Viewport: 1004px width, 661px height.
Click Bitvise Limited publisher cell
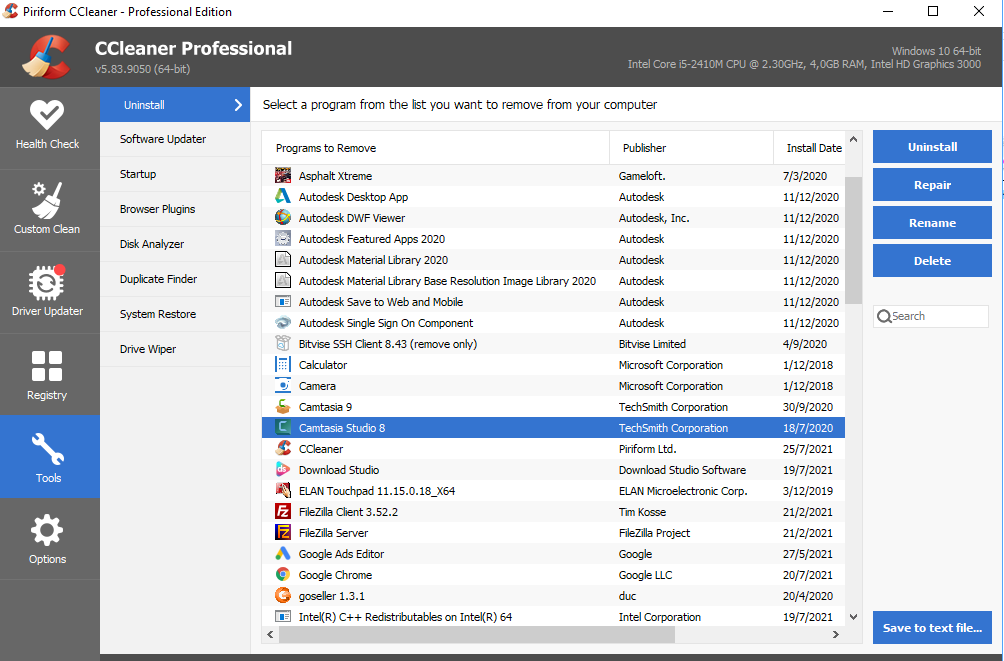click(652, 344)
